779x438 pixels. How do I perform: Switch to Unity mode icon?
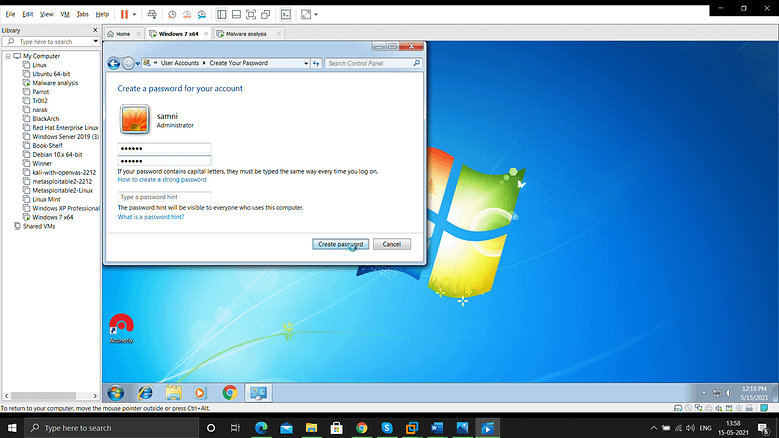pos(266,14)
